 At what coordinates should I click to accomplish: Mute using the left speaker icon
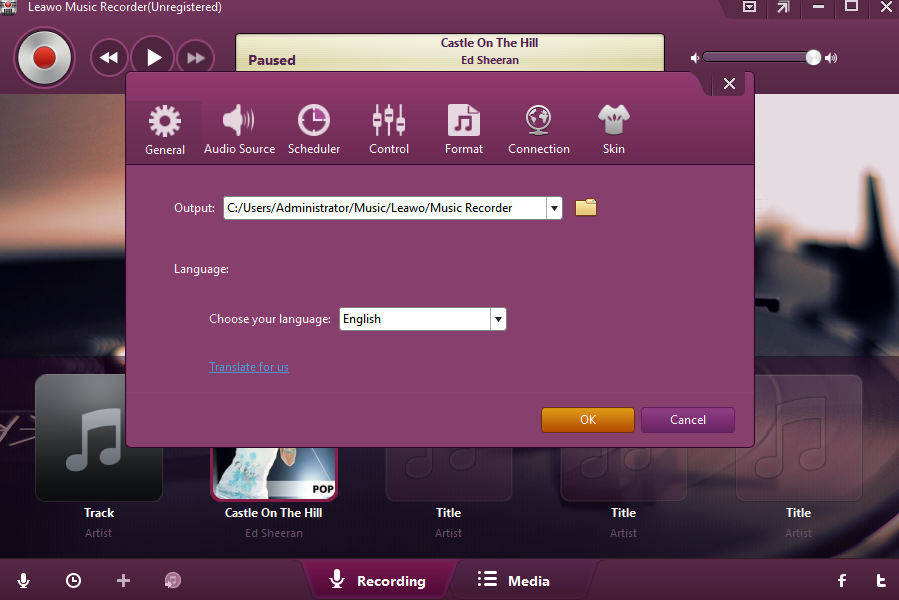pos(694,58)
